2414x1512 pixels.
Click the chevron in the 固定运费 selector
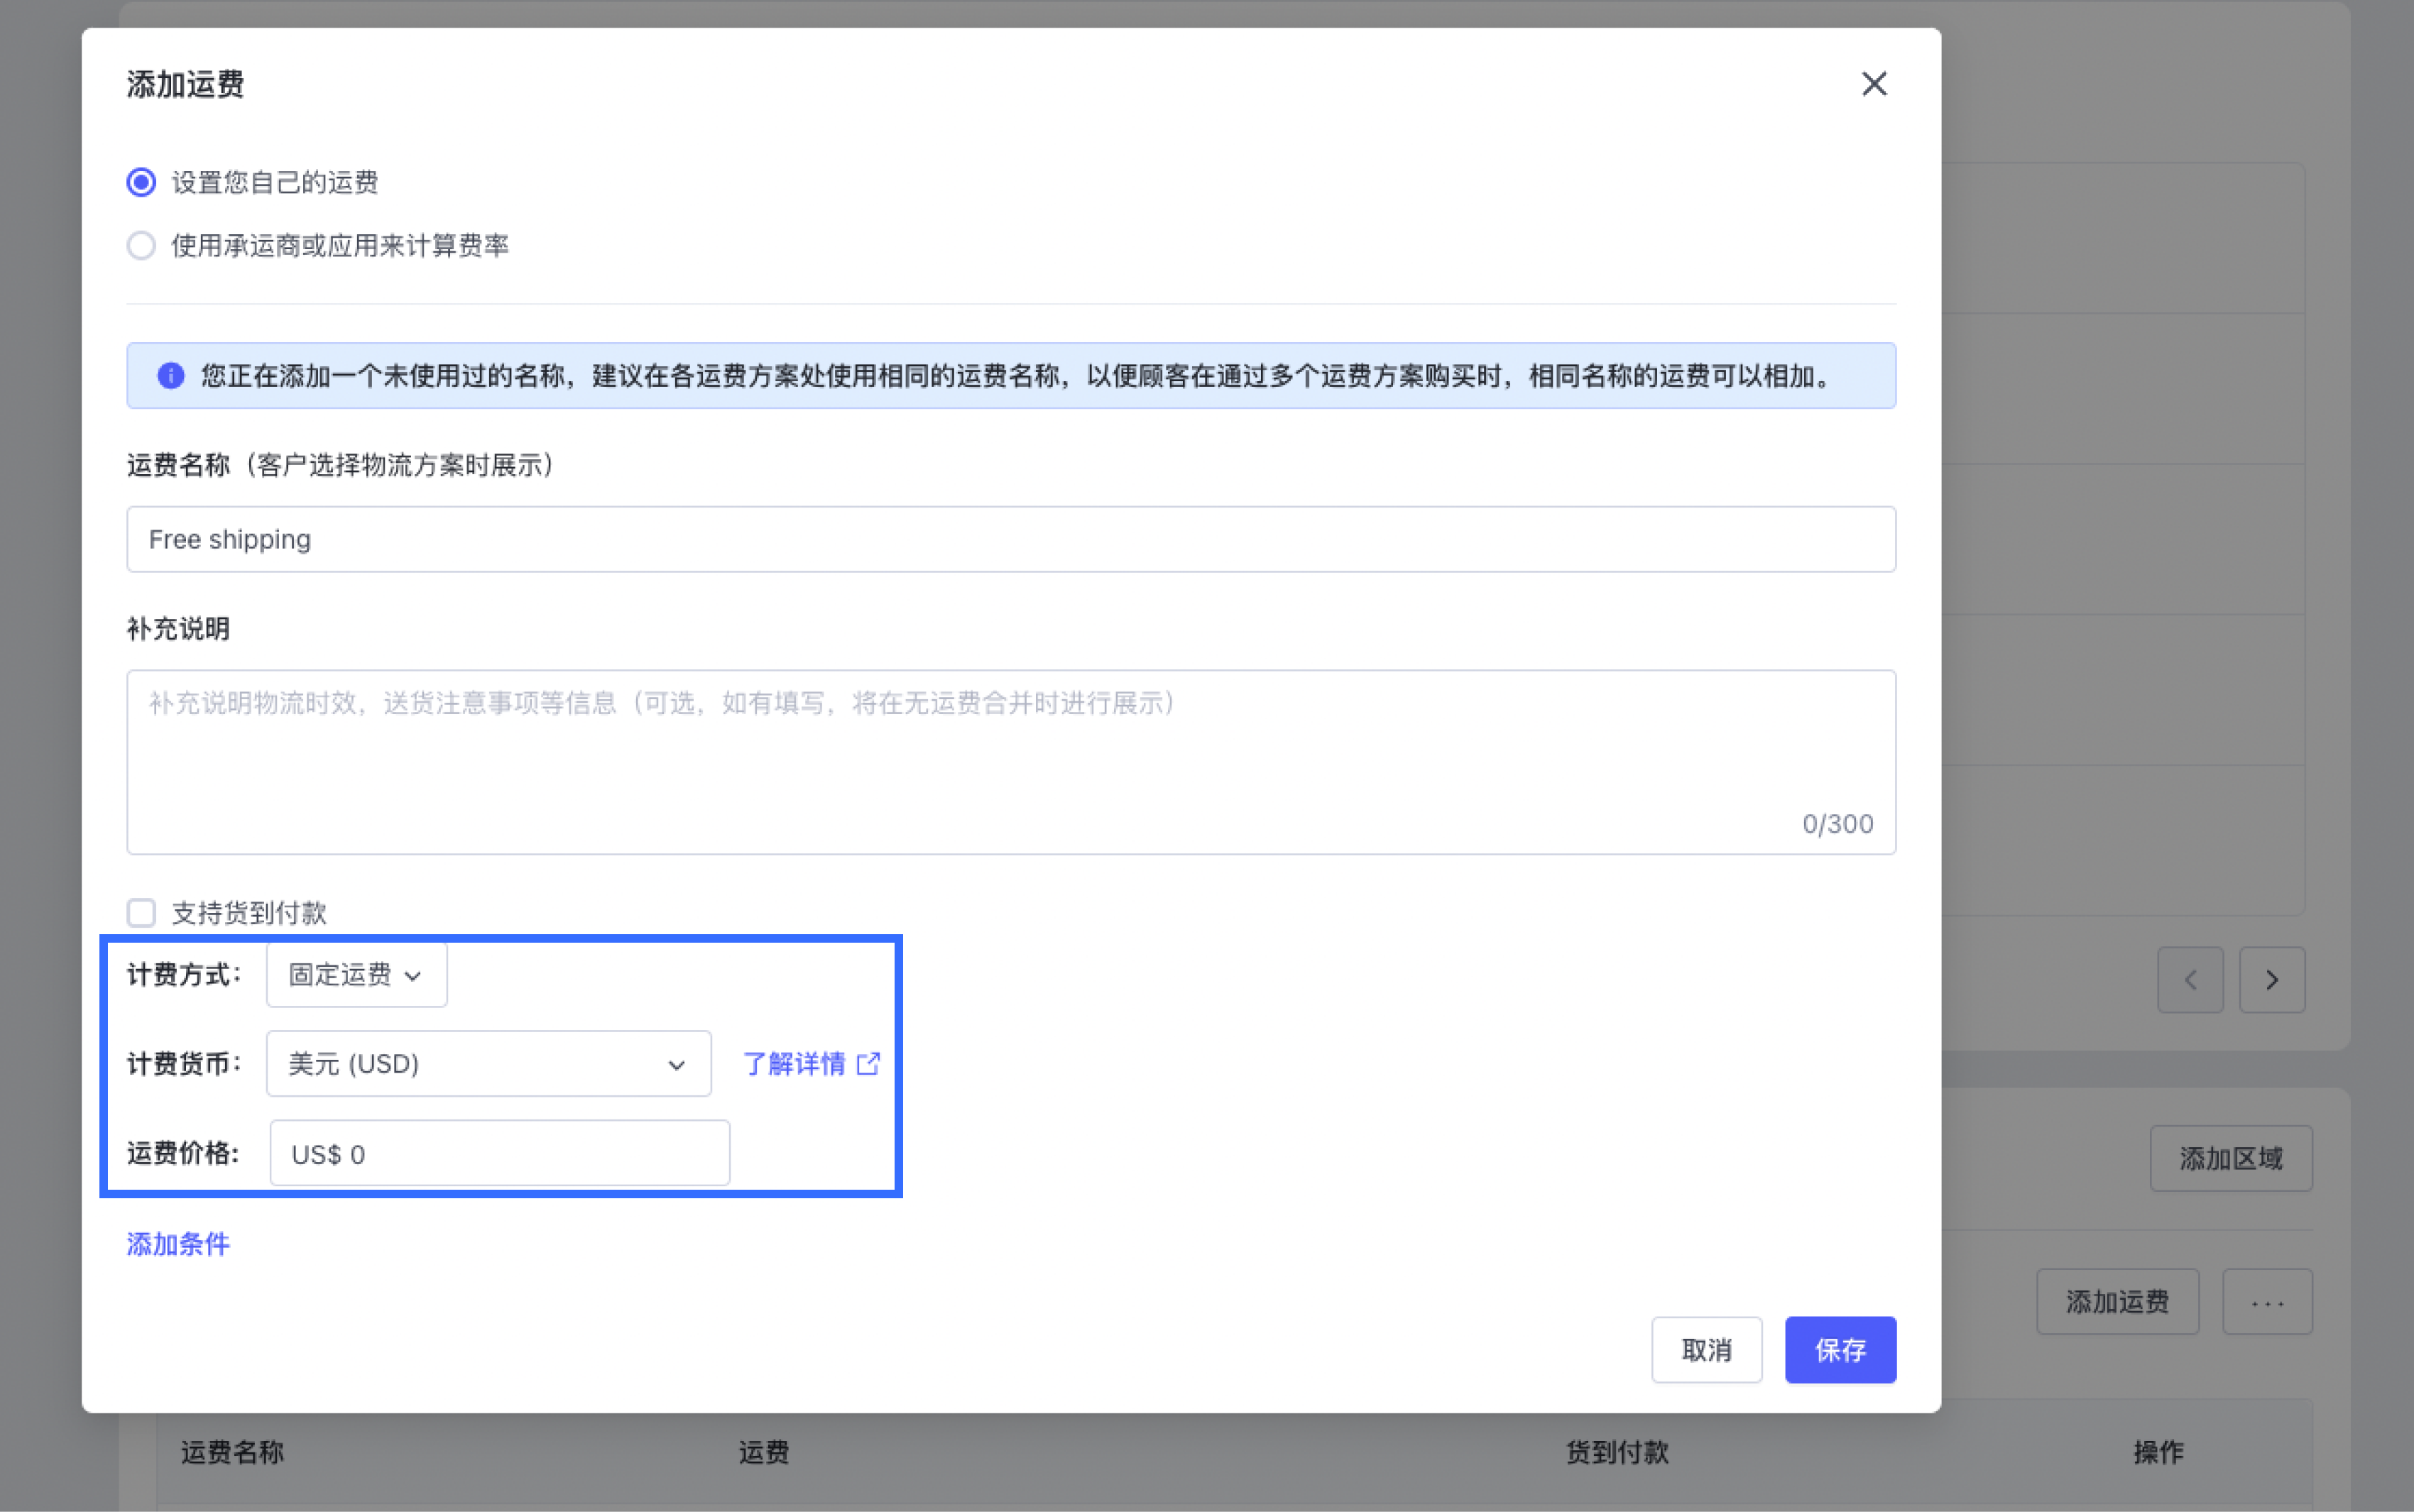point(413,976)
